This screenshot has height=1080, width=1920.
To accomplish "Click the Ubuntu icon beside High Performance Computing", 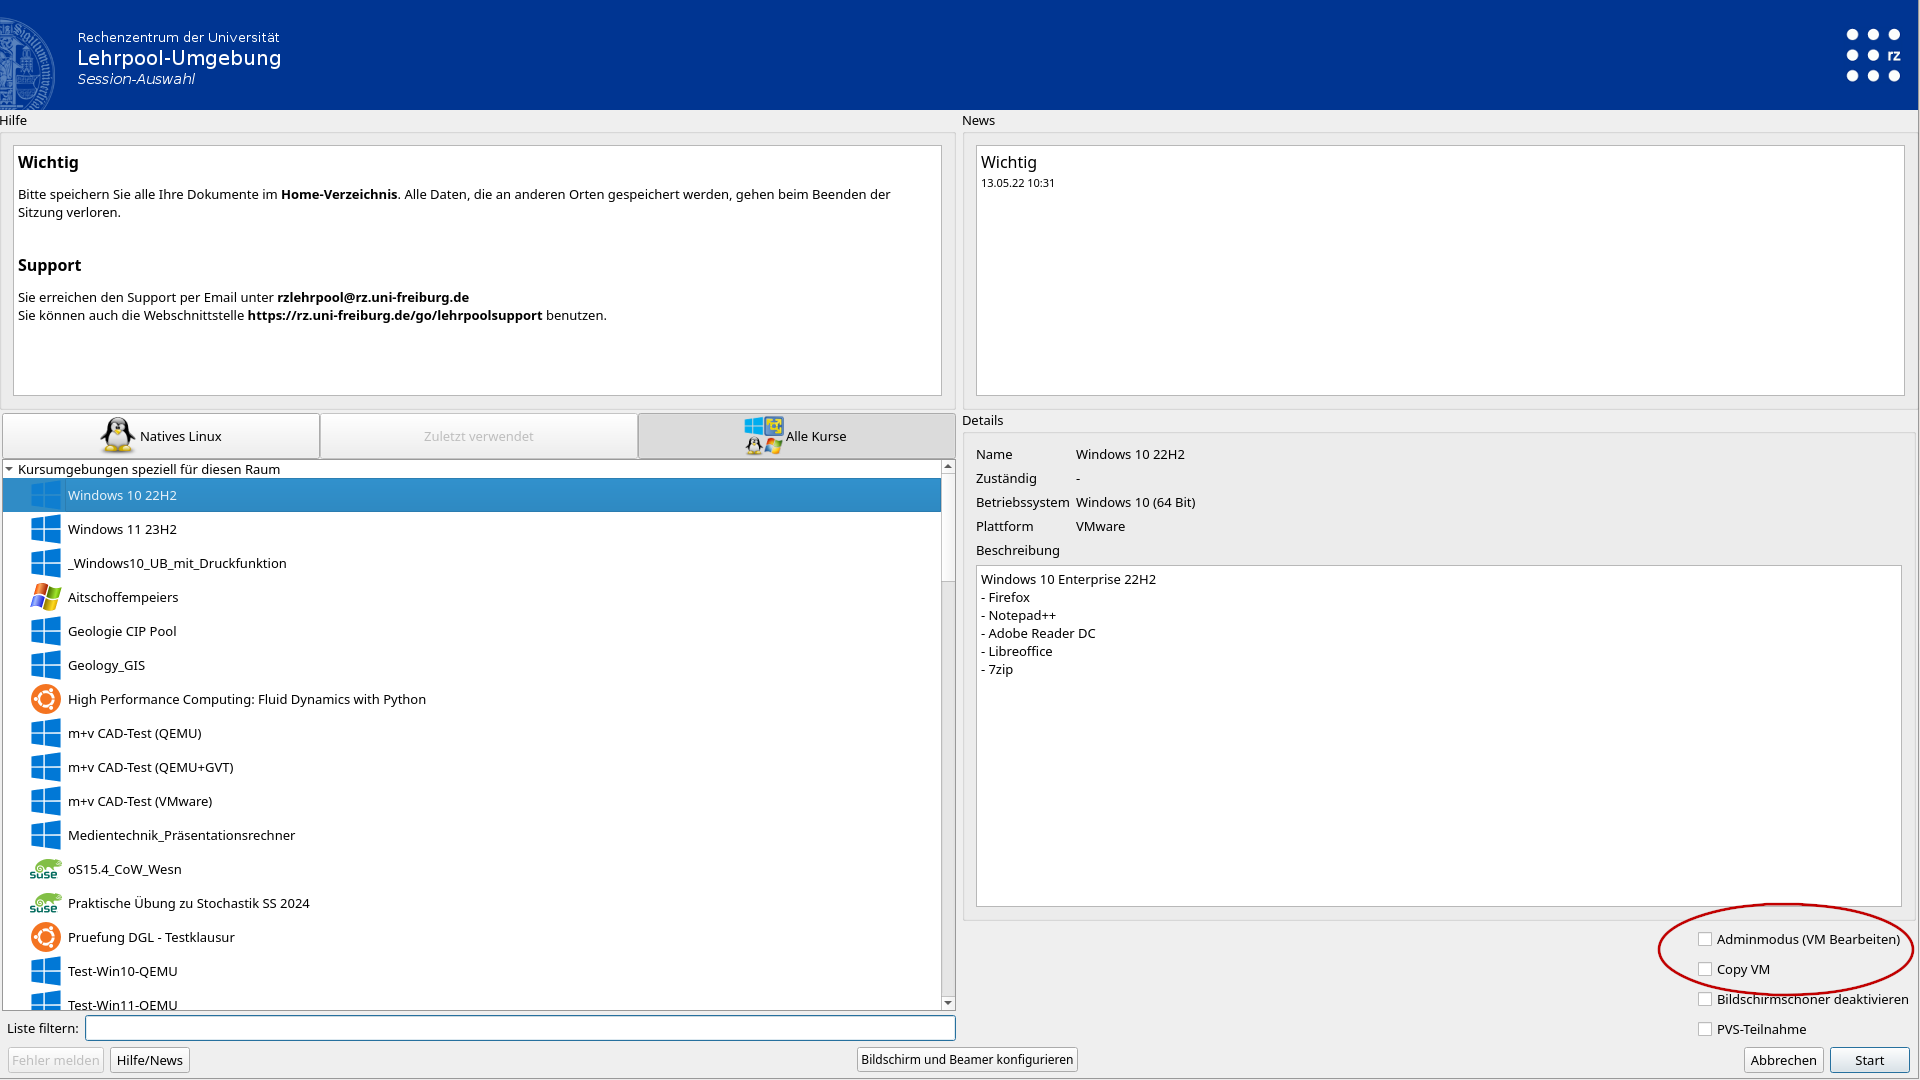I will pyautogui.click(x=46, y=699).
